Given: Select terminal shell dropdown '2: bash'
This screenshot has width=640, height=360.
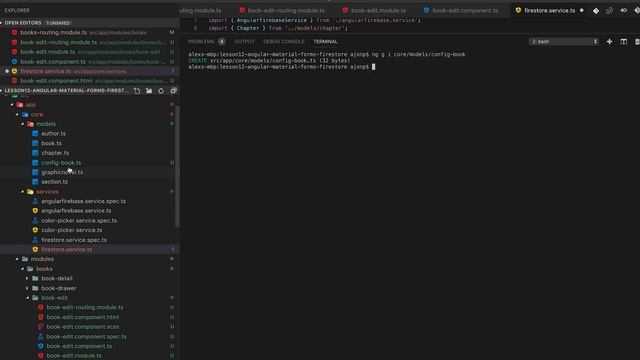Looking at the screenshot, I should (564, 42).
